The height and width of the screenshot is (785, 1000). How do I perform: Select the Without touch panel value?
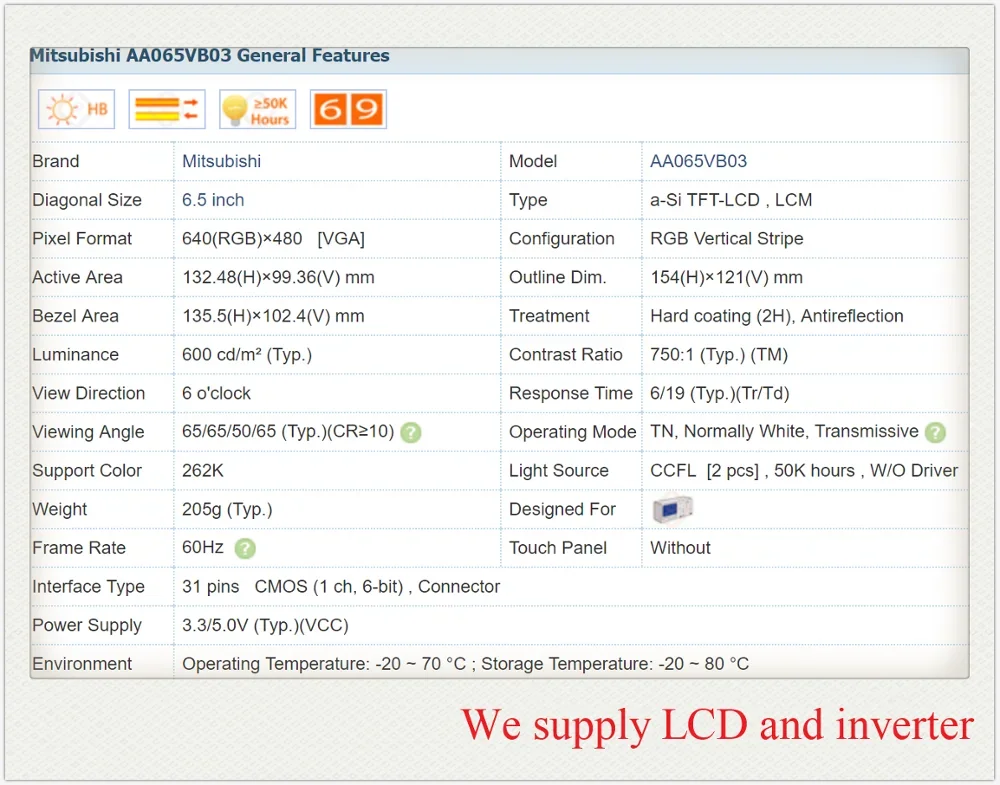pos(680,548)
